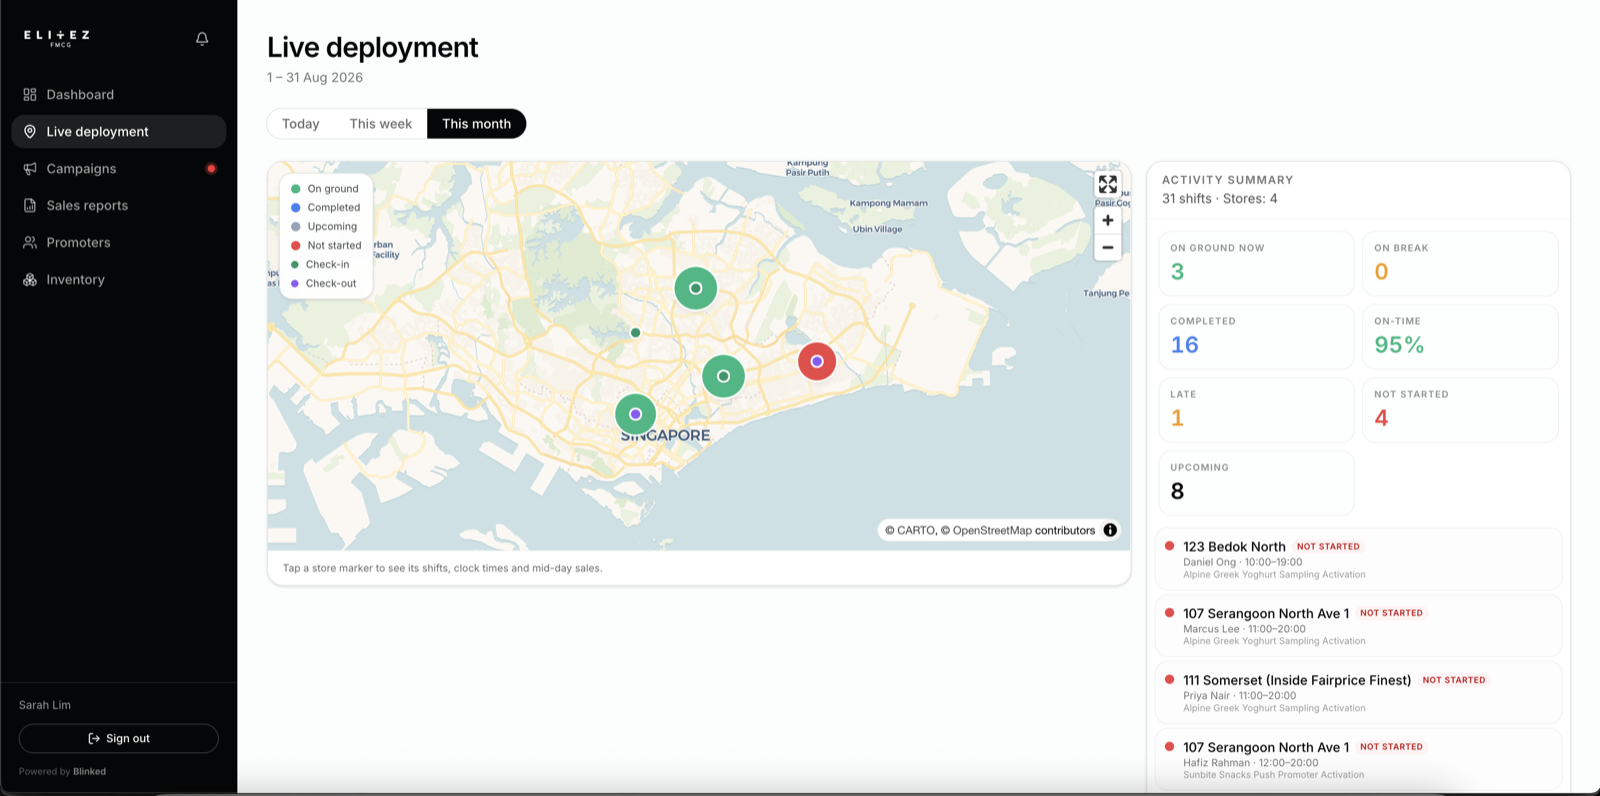Toggle map fullscreen view

(1108, 184)
